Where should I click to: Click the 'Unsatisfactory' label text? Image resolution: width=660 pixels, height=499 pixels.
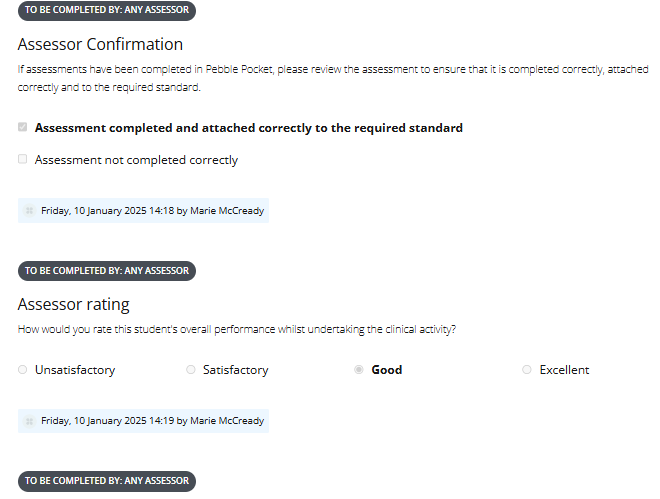pyautogui.click(x=75, y=370)
